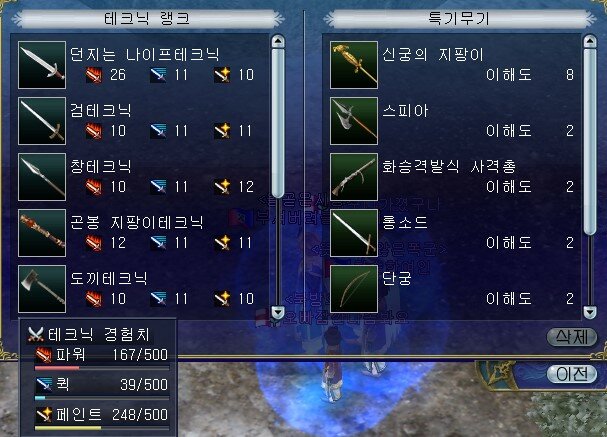
Task: Click the 테크닉 랭크 panel header
Action: (147, 19)
